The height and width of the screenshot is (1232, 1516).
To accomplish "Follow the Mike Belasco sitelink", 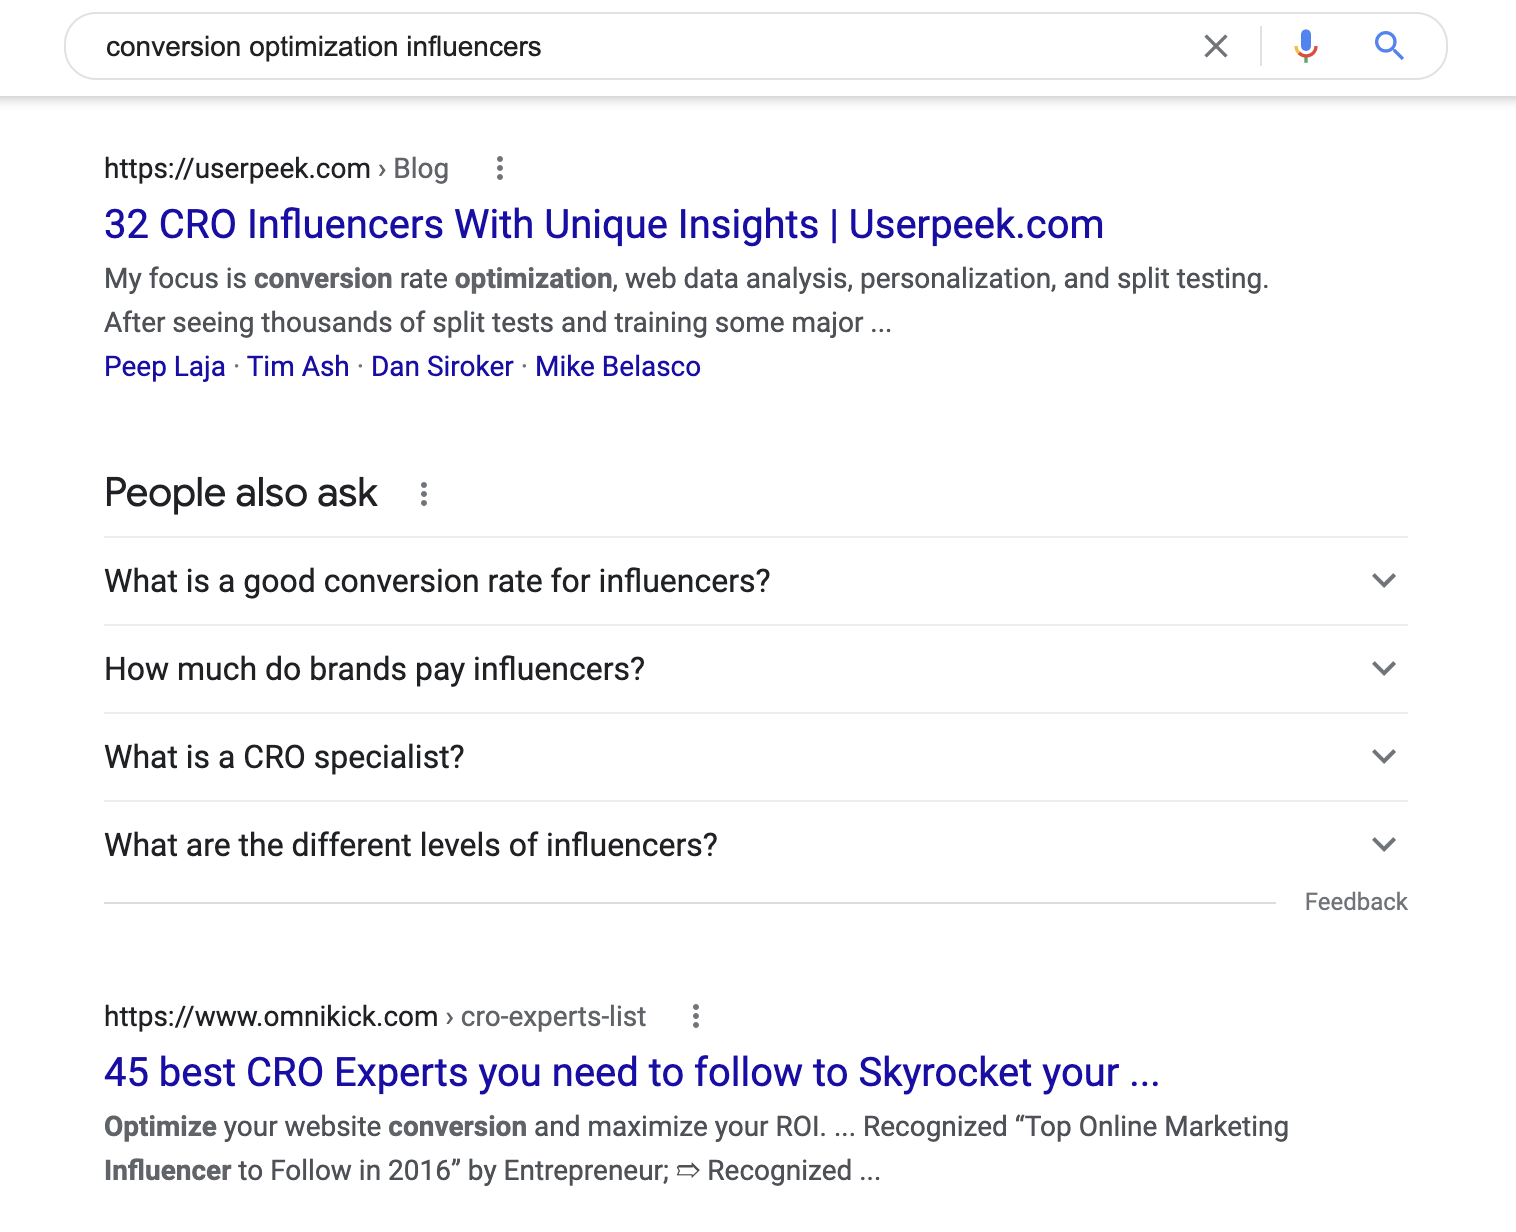I will pyautogui.click(x=618, y=366).
